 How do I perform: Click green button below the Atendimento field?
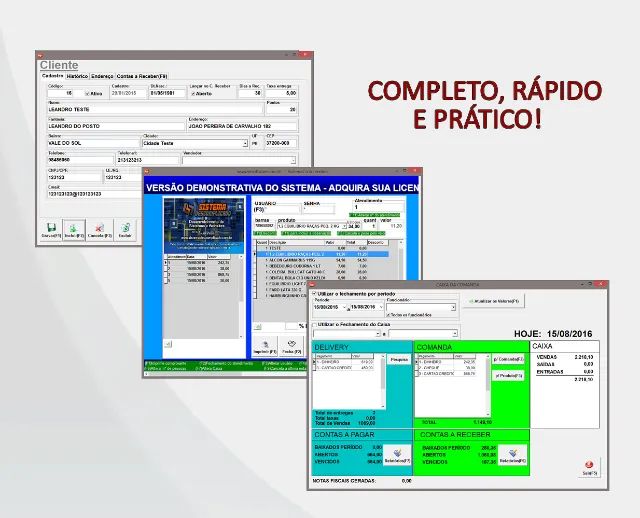pyautogui.click(x=375, y=215)
